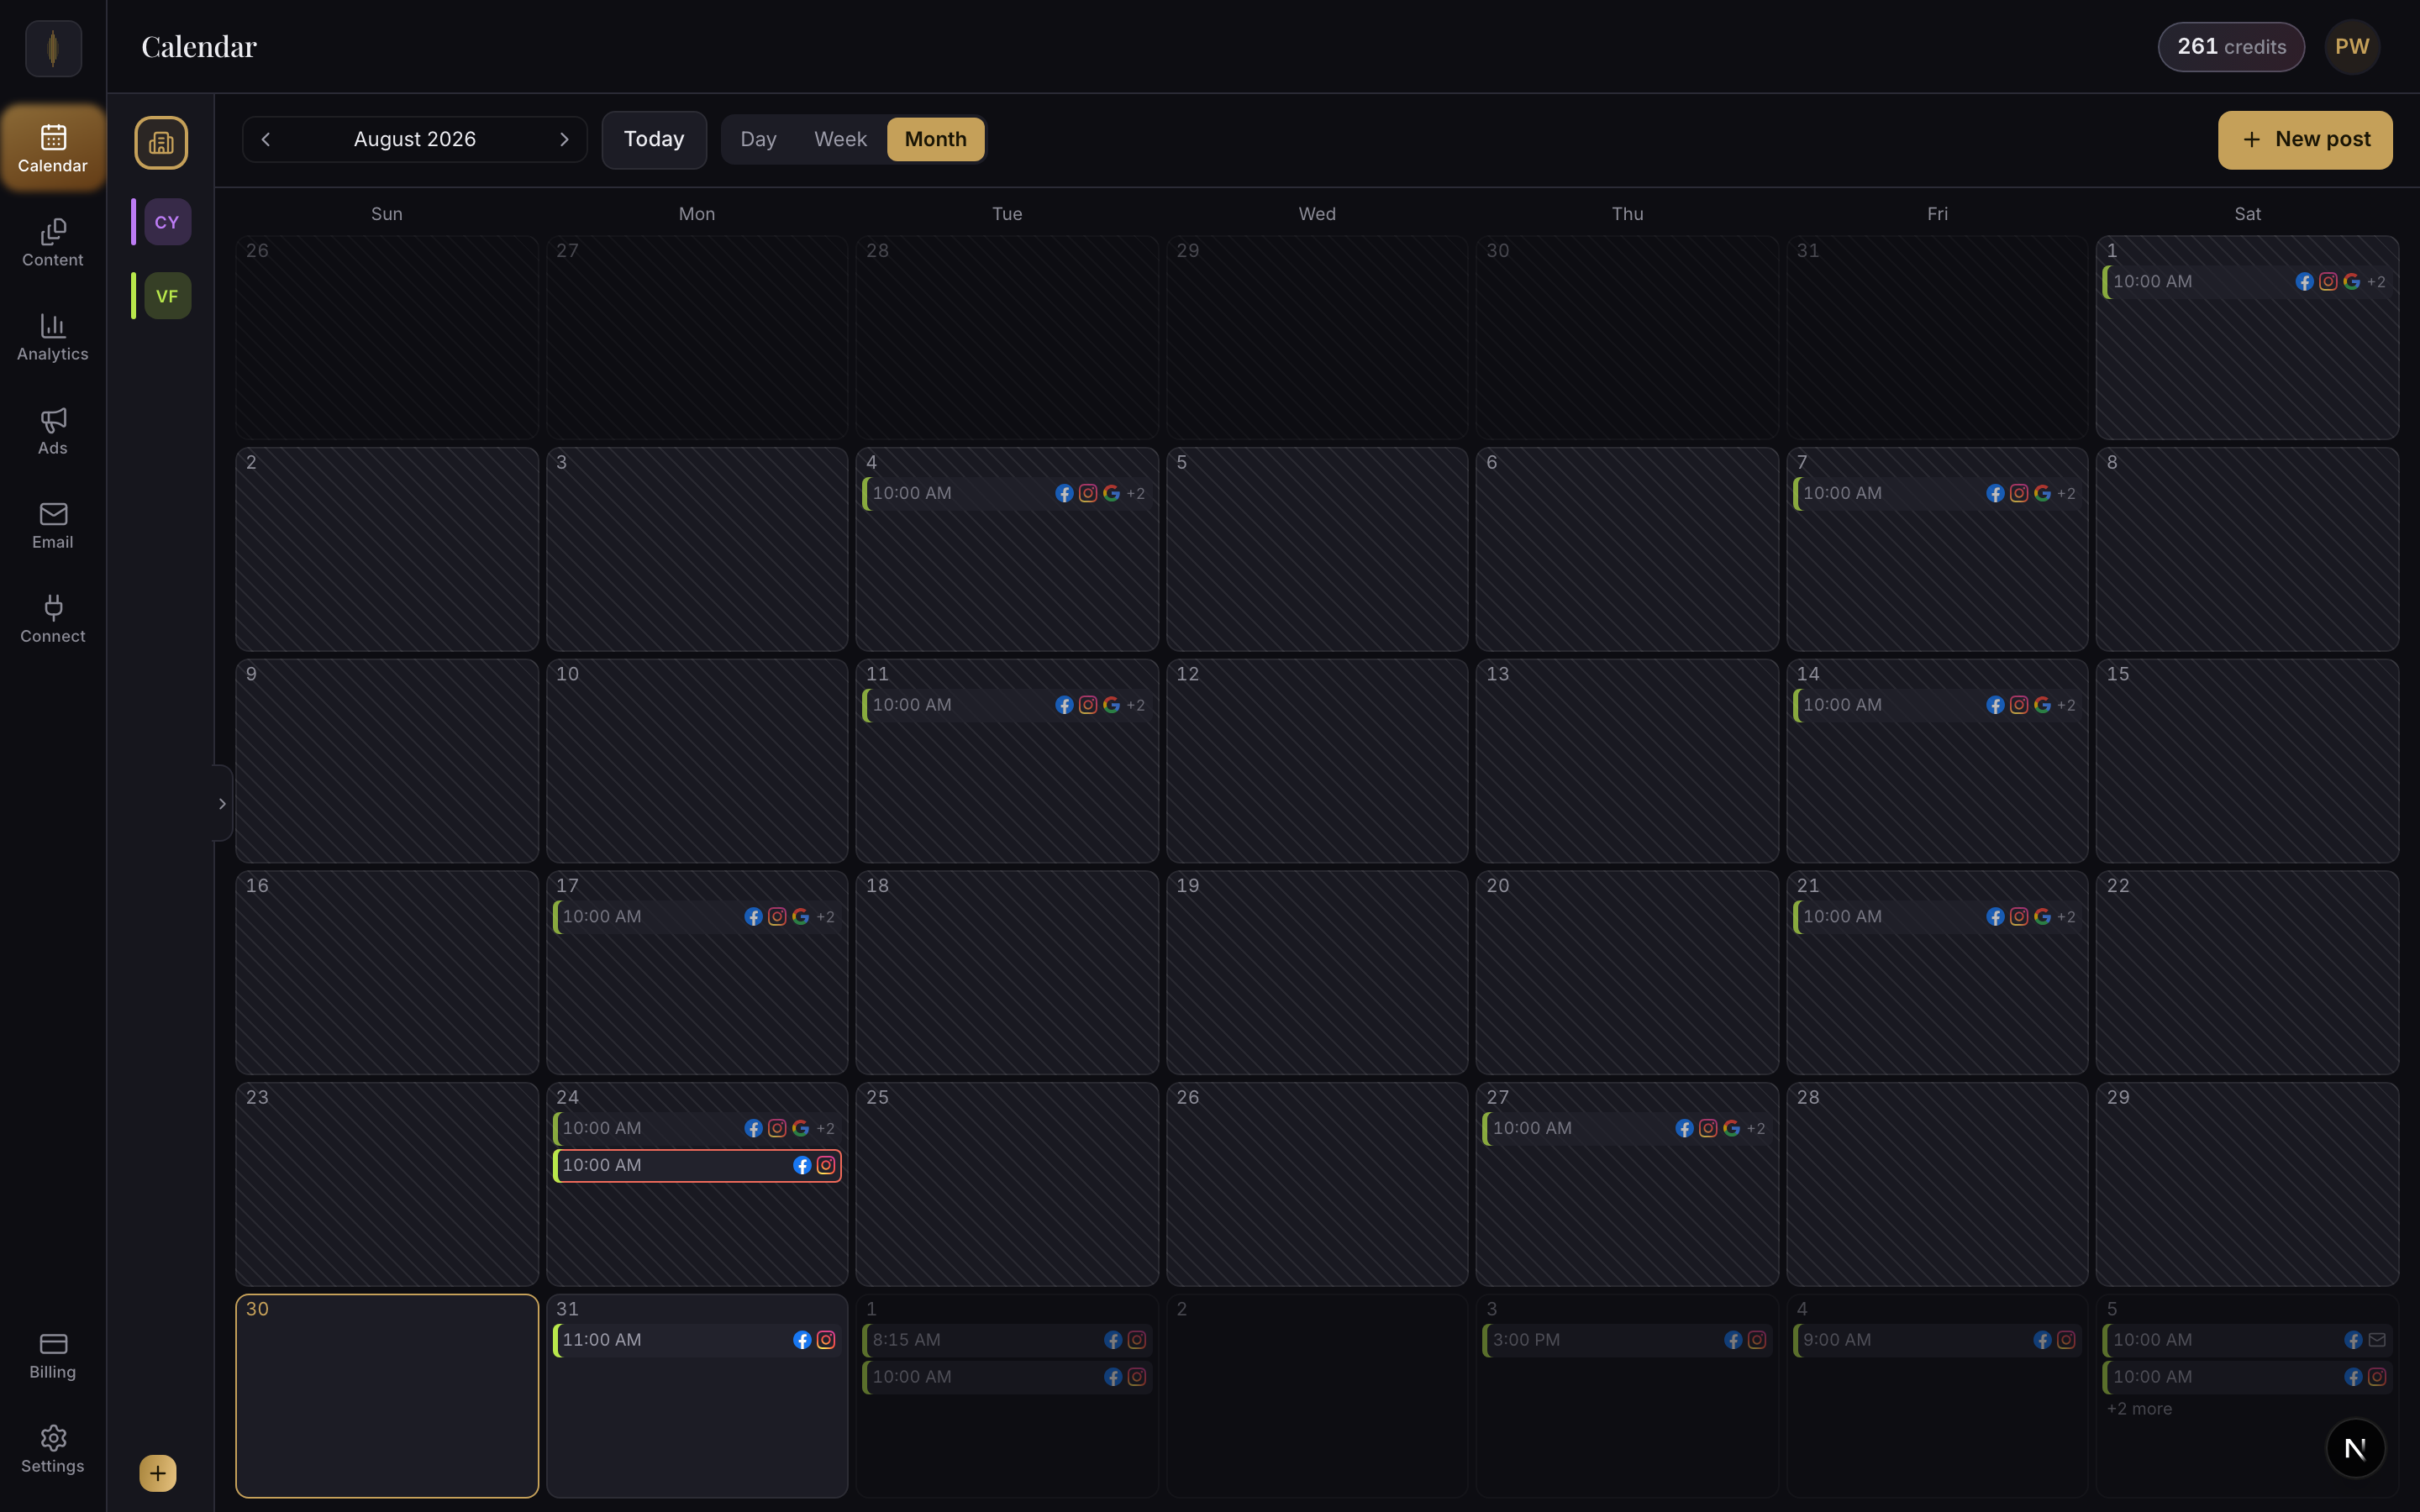This screenshot has width=2420, height=1512.
Task: Select the CY workspace avatar
Action: coord(167,222)
